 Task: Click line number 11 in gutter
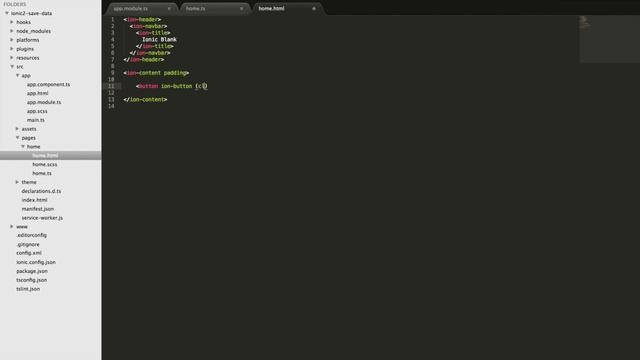pos(111,86)
